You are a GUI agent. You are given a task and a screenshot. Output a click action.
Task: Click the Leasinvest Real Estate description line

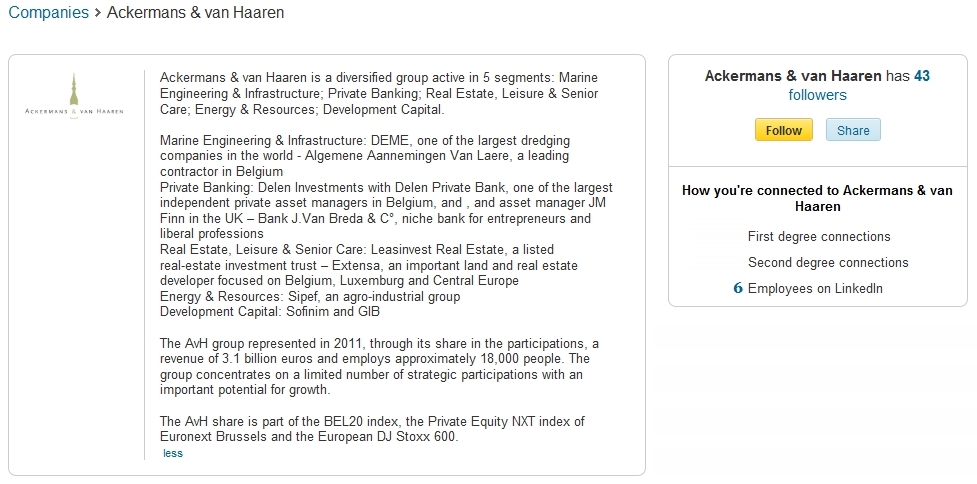tap(357, 249)
